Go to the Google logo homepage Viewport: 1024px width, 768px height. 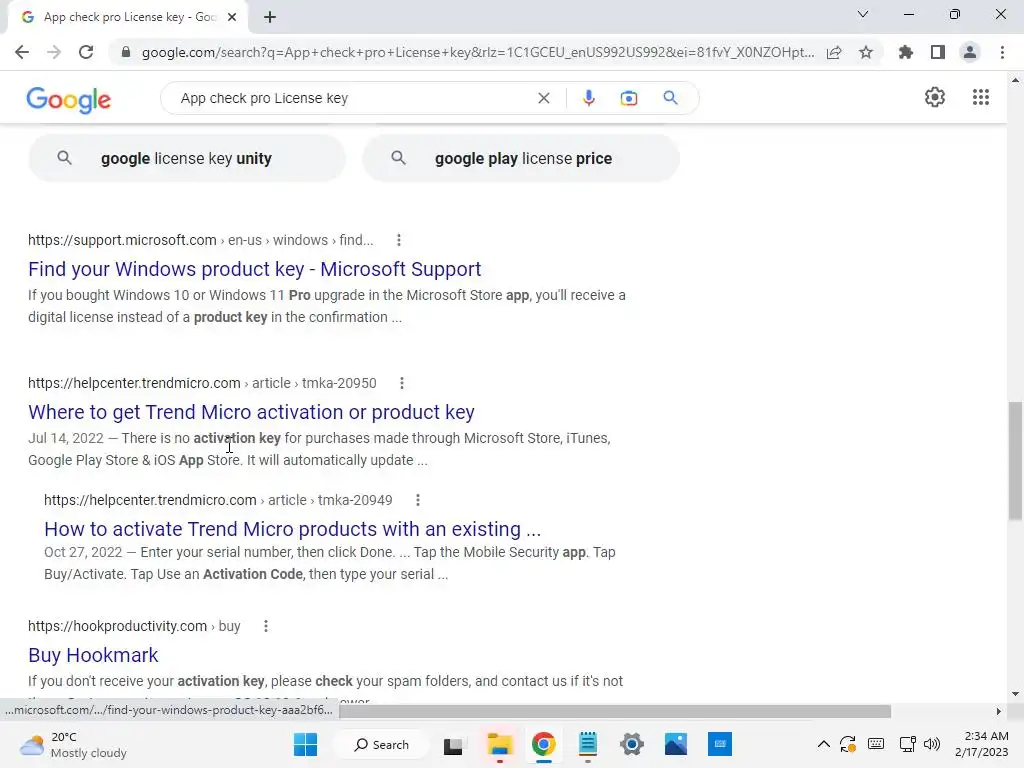coord(69,99)
